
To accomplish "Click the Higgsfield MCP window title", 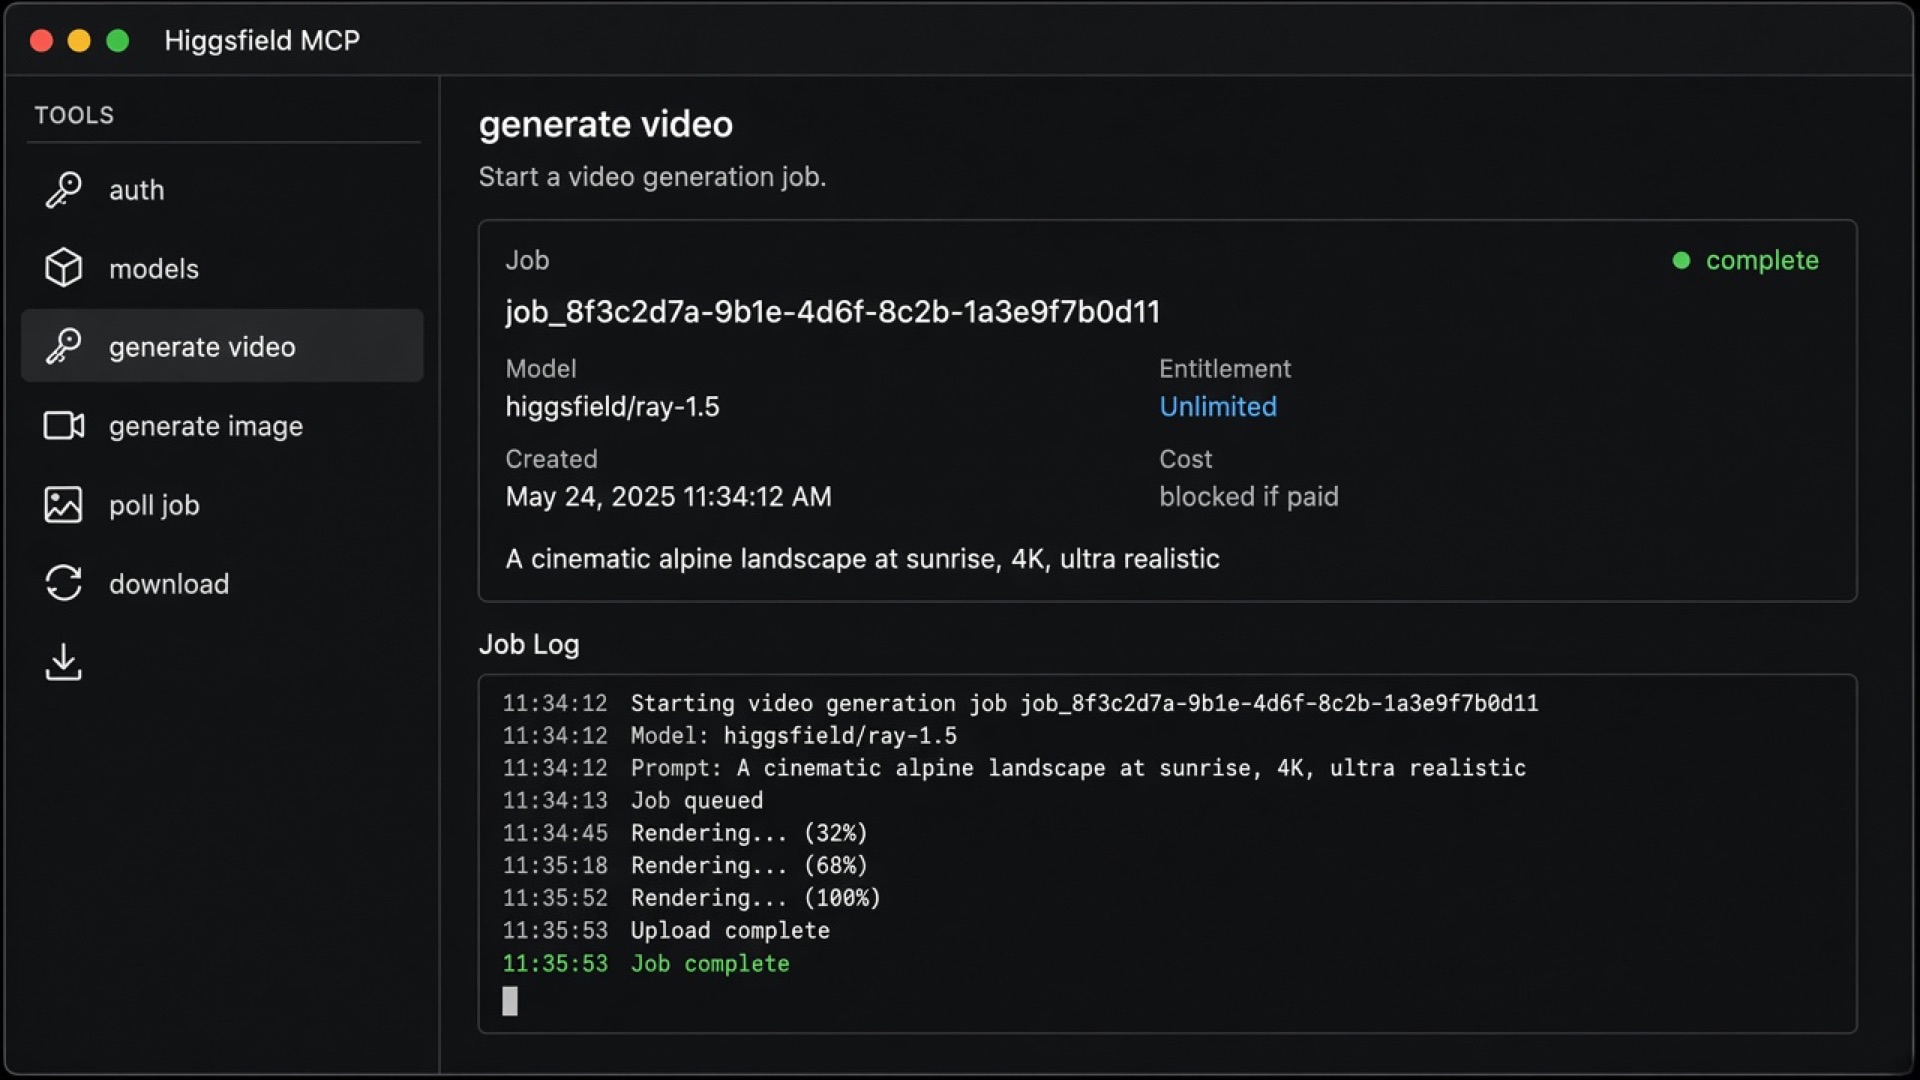I will [x=262, y=40].
